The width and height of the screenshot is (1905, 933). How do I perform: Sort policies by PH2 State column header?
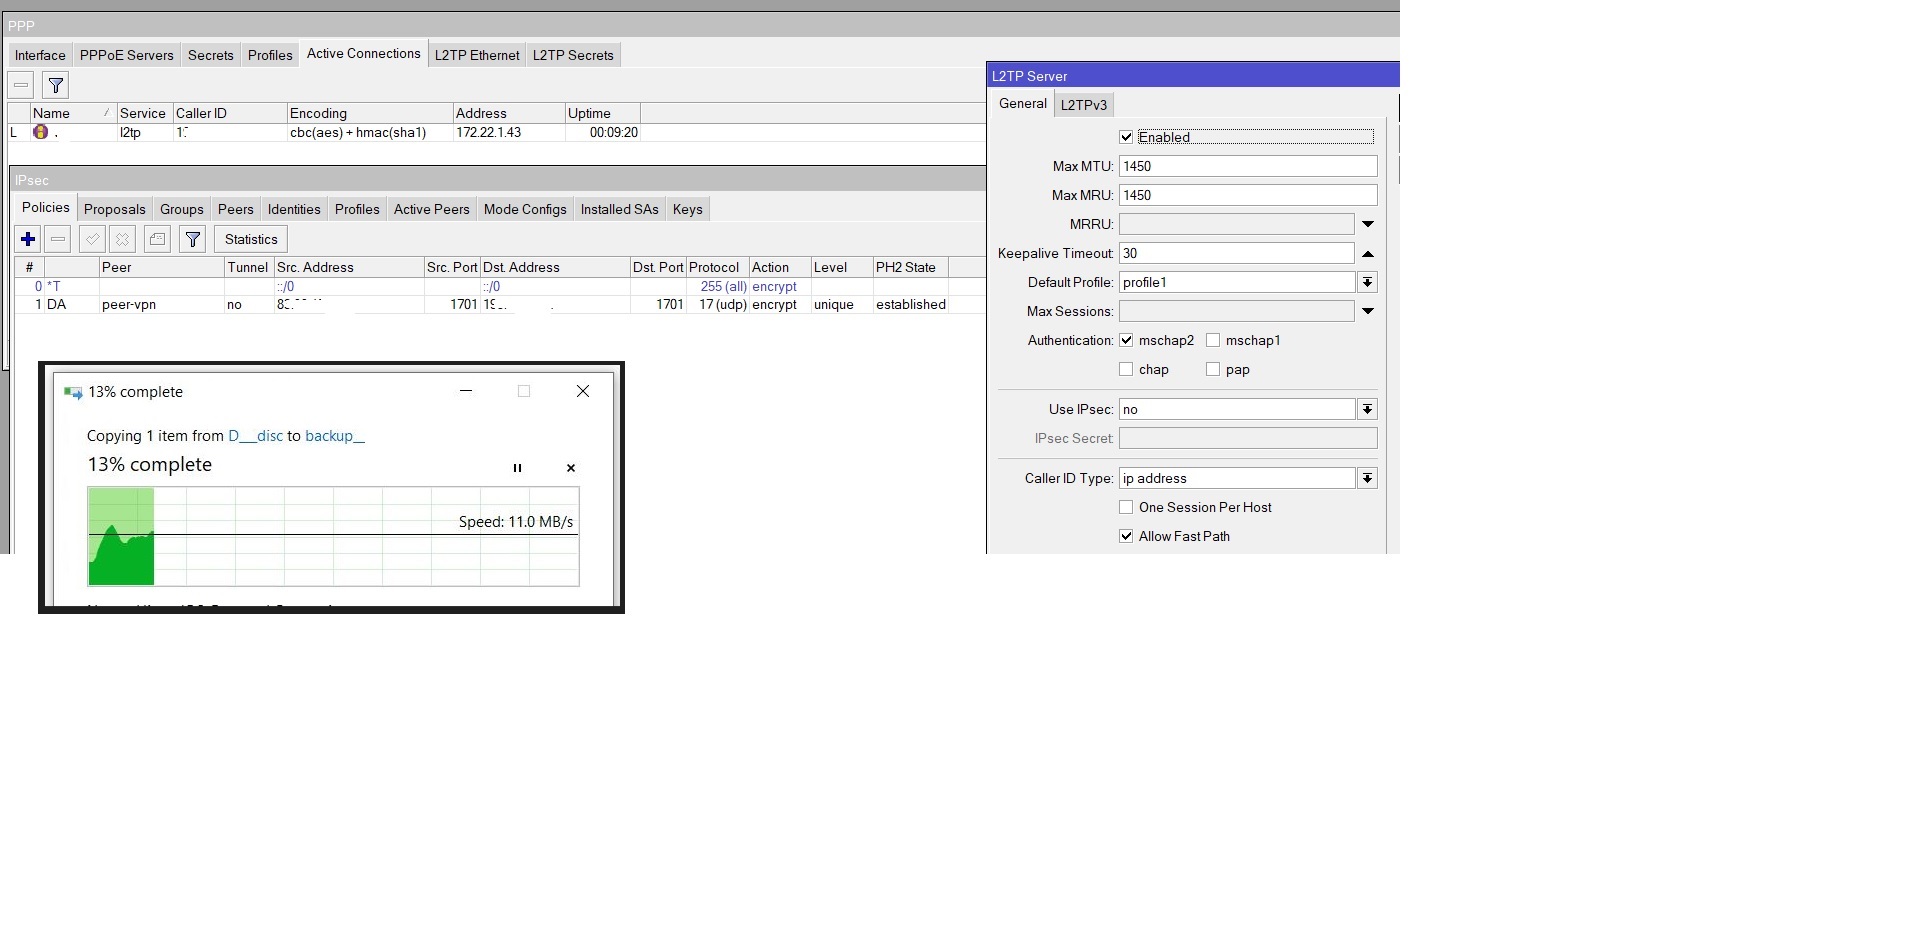[911, 267]
